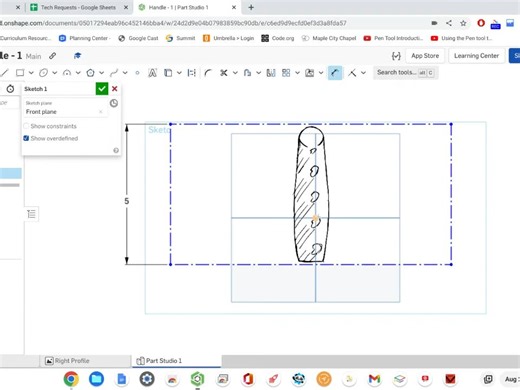520x390 pixels.
Task: Open the App Store button
Action: point(425,56)
